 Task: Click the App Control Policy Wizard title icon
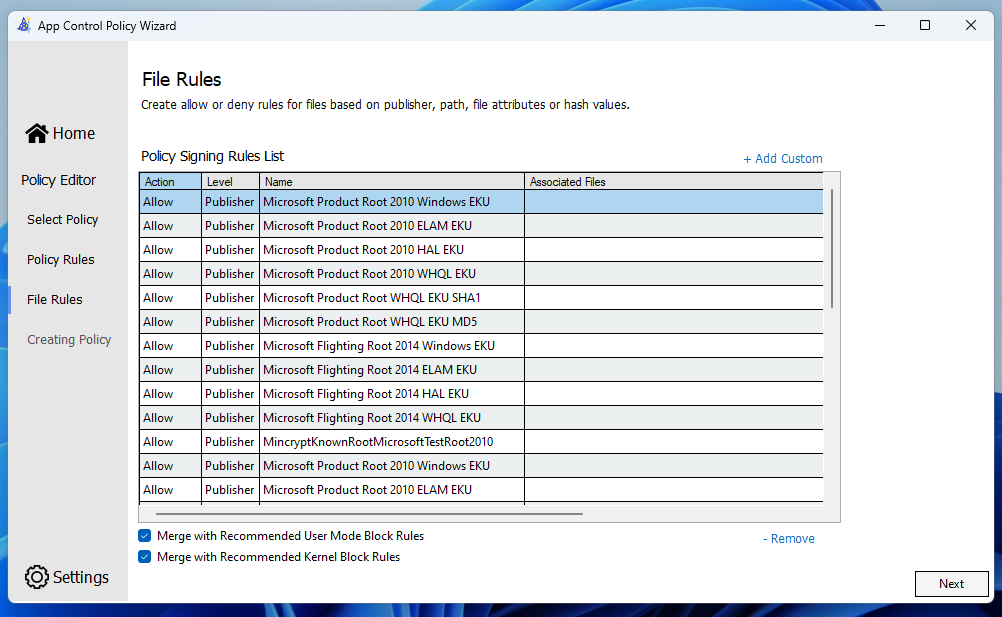coord(22,25)
